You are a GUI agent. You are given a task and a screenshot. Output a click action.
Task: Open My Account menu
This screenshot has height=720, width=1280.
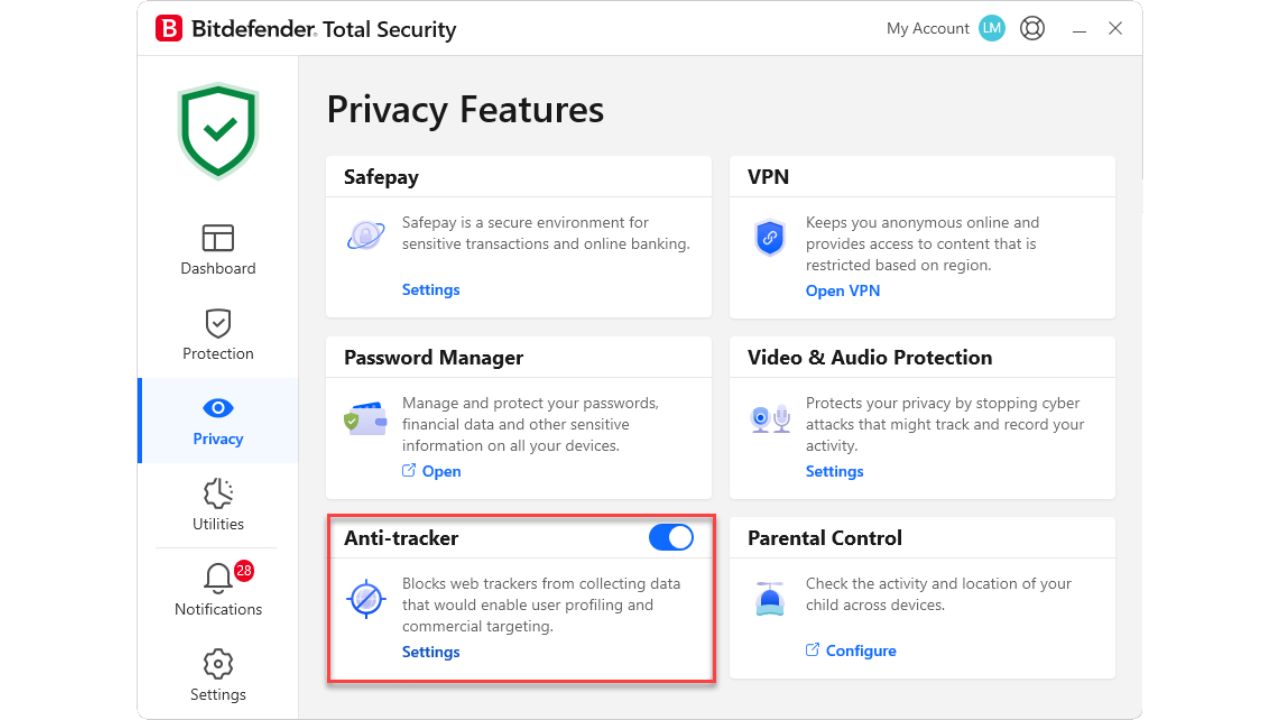[930, 28]
